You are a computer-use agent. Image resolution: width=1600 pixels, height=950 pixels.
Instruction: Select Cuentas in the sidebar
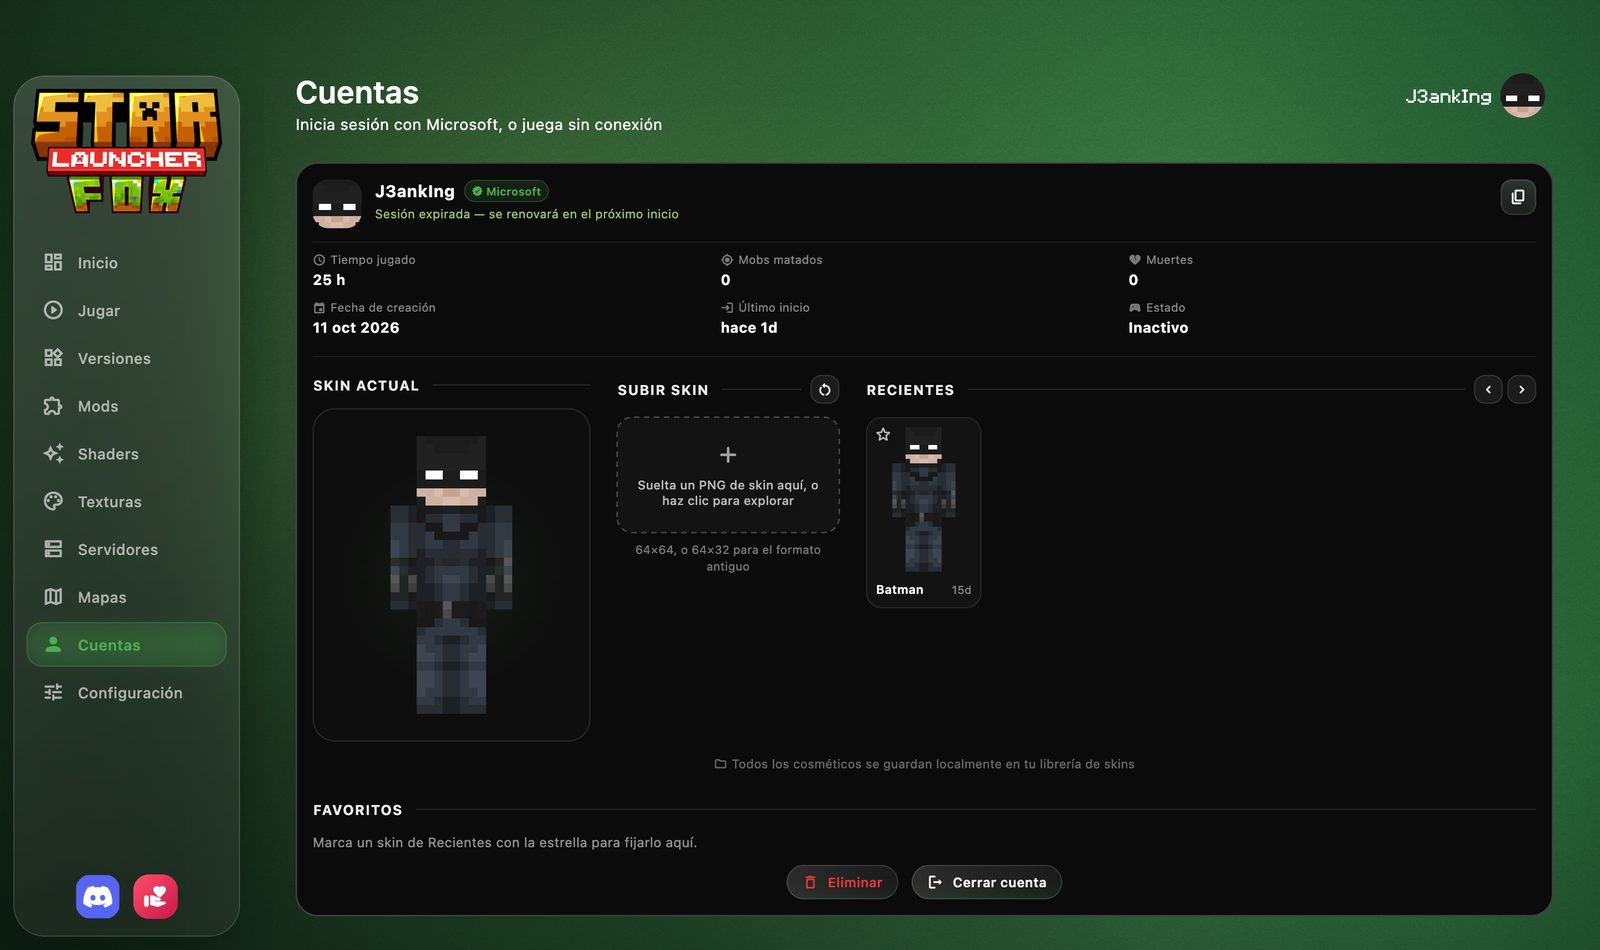coord(127,645)
